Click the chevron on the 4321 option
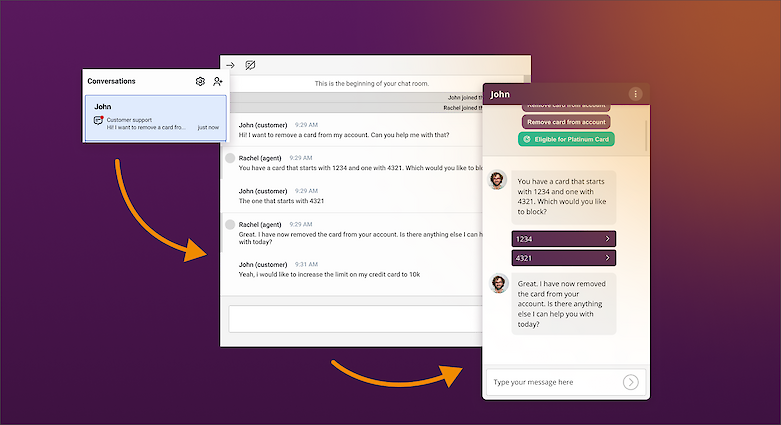781x425 pixels. [x=607, y=258]
